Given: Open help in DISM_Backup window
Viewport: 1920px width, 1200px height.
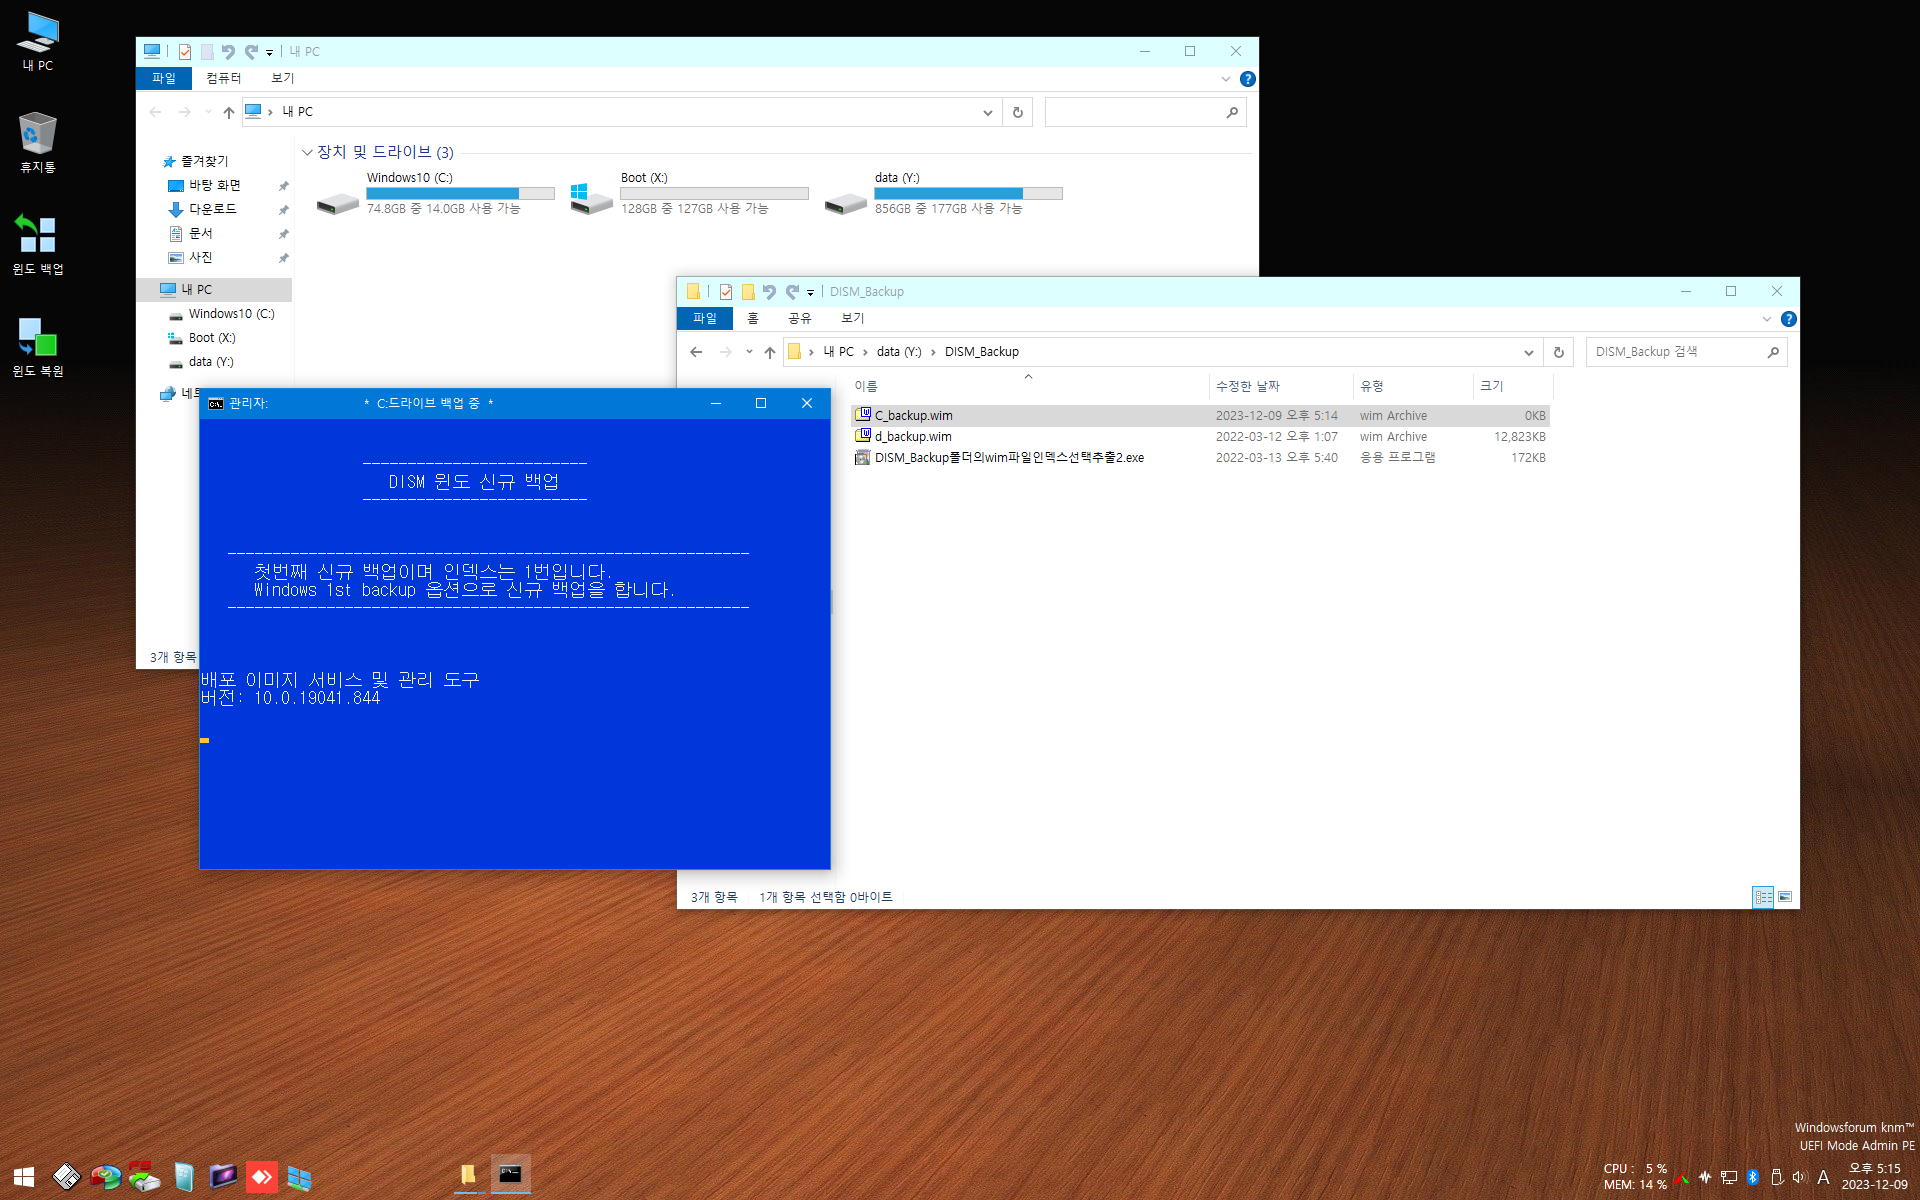Looking at the screenshot, I should (1788, 319).
